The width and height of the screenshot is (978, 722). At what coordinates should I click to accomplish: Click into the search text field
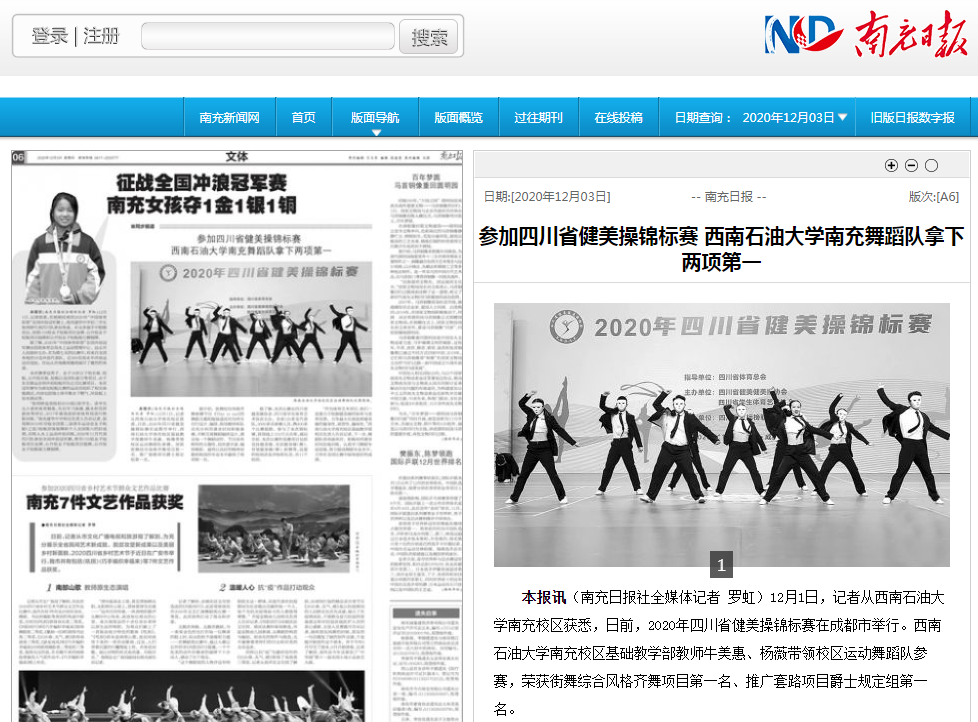coord(268,37)
